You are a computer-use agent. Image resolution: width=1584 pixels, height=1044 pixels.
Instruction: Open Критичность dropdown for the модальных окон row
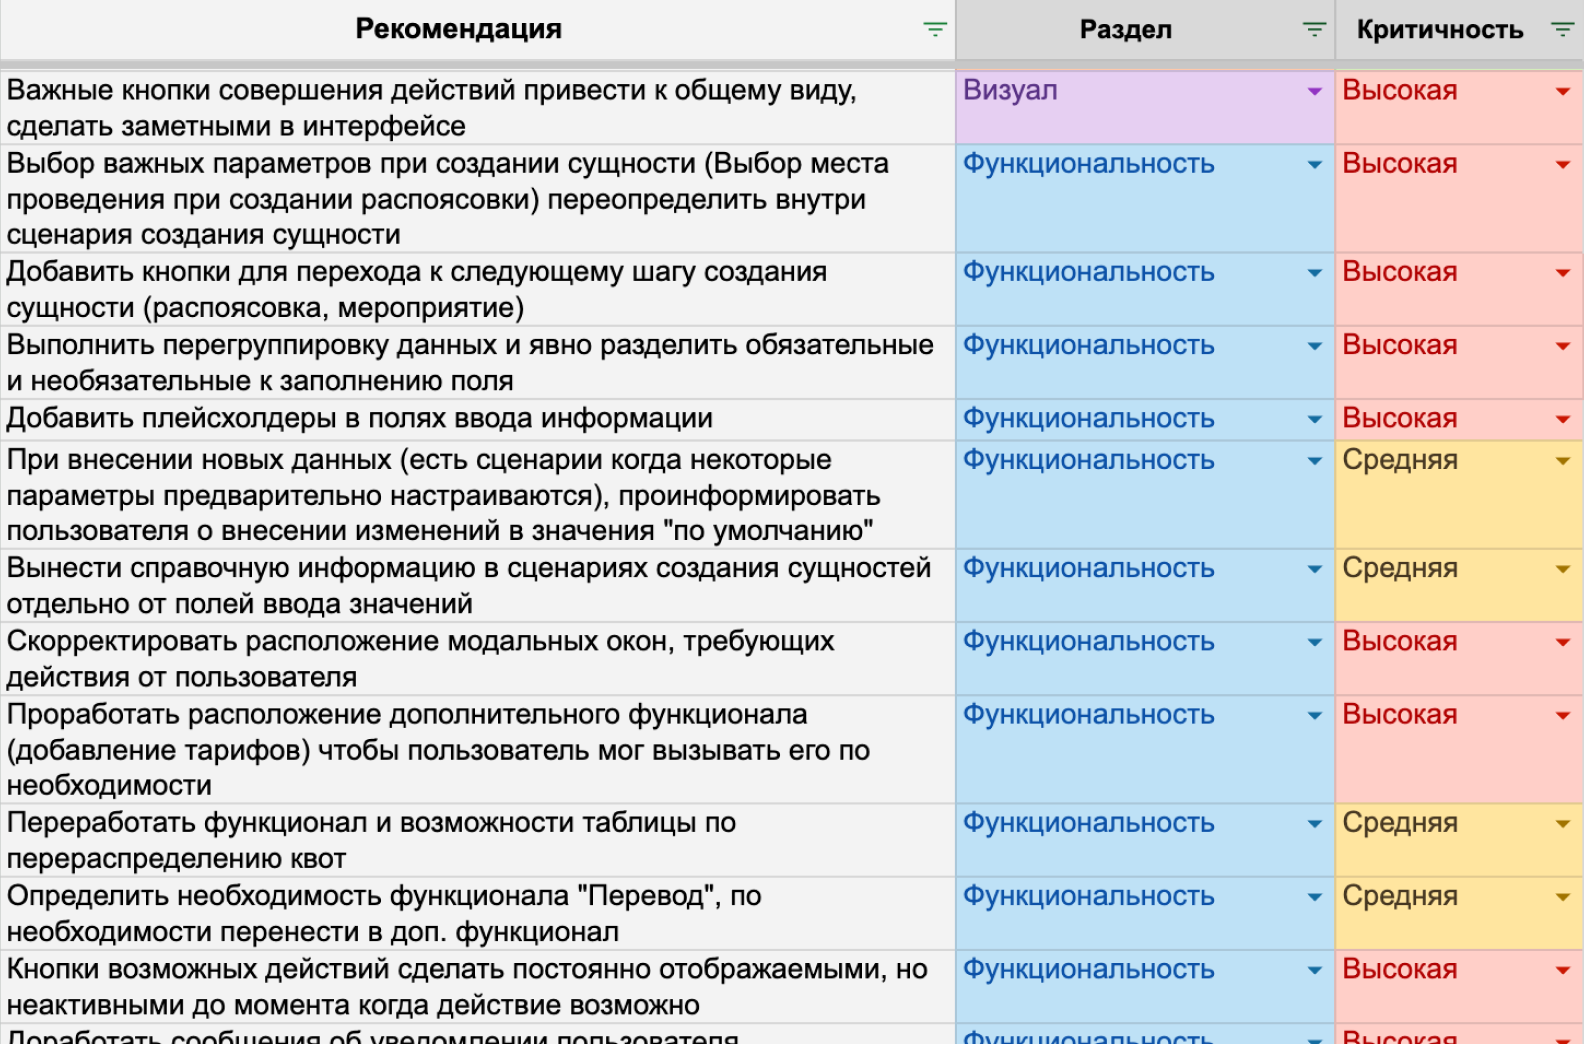pyautogui.click(x=1562, y=642)
